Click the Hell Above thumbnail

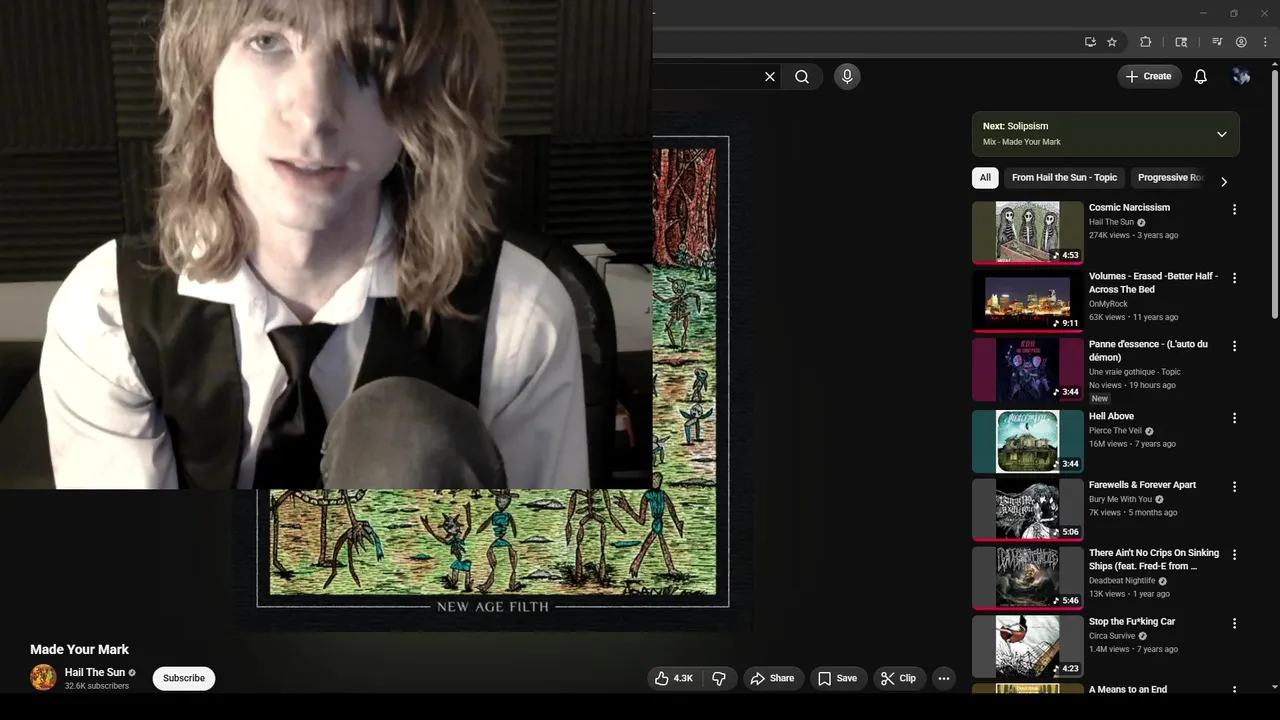[1028, 441]
